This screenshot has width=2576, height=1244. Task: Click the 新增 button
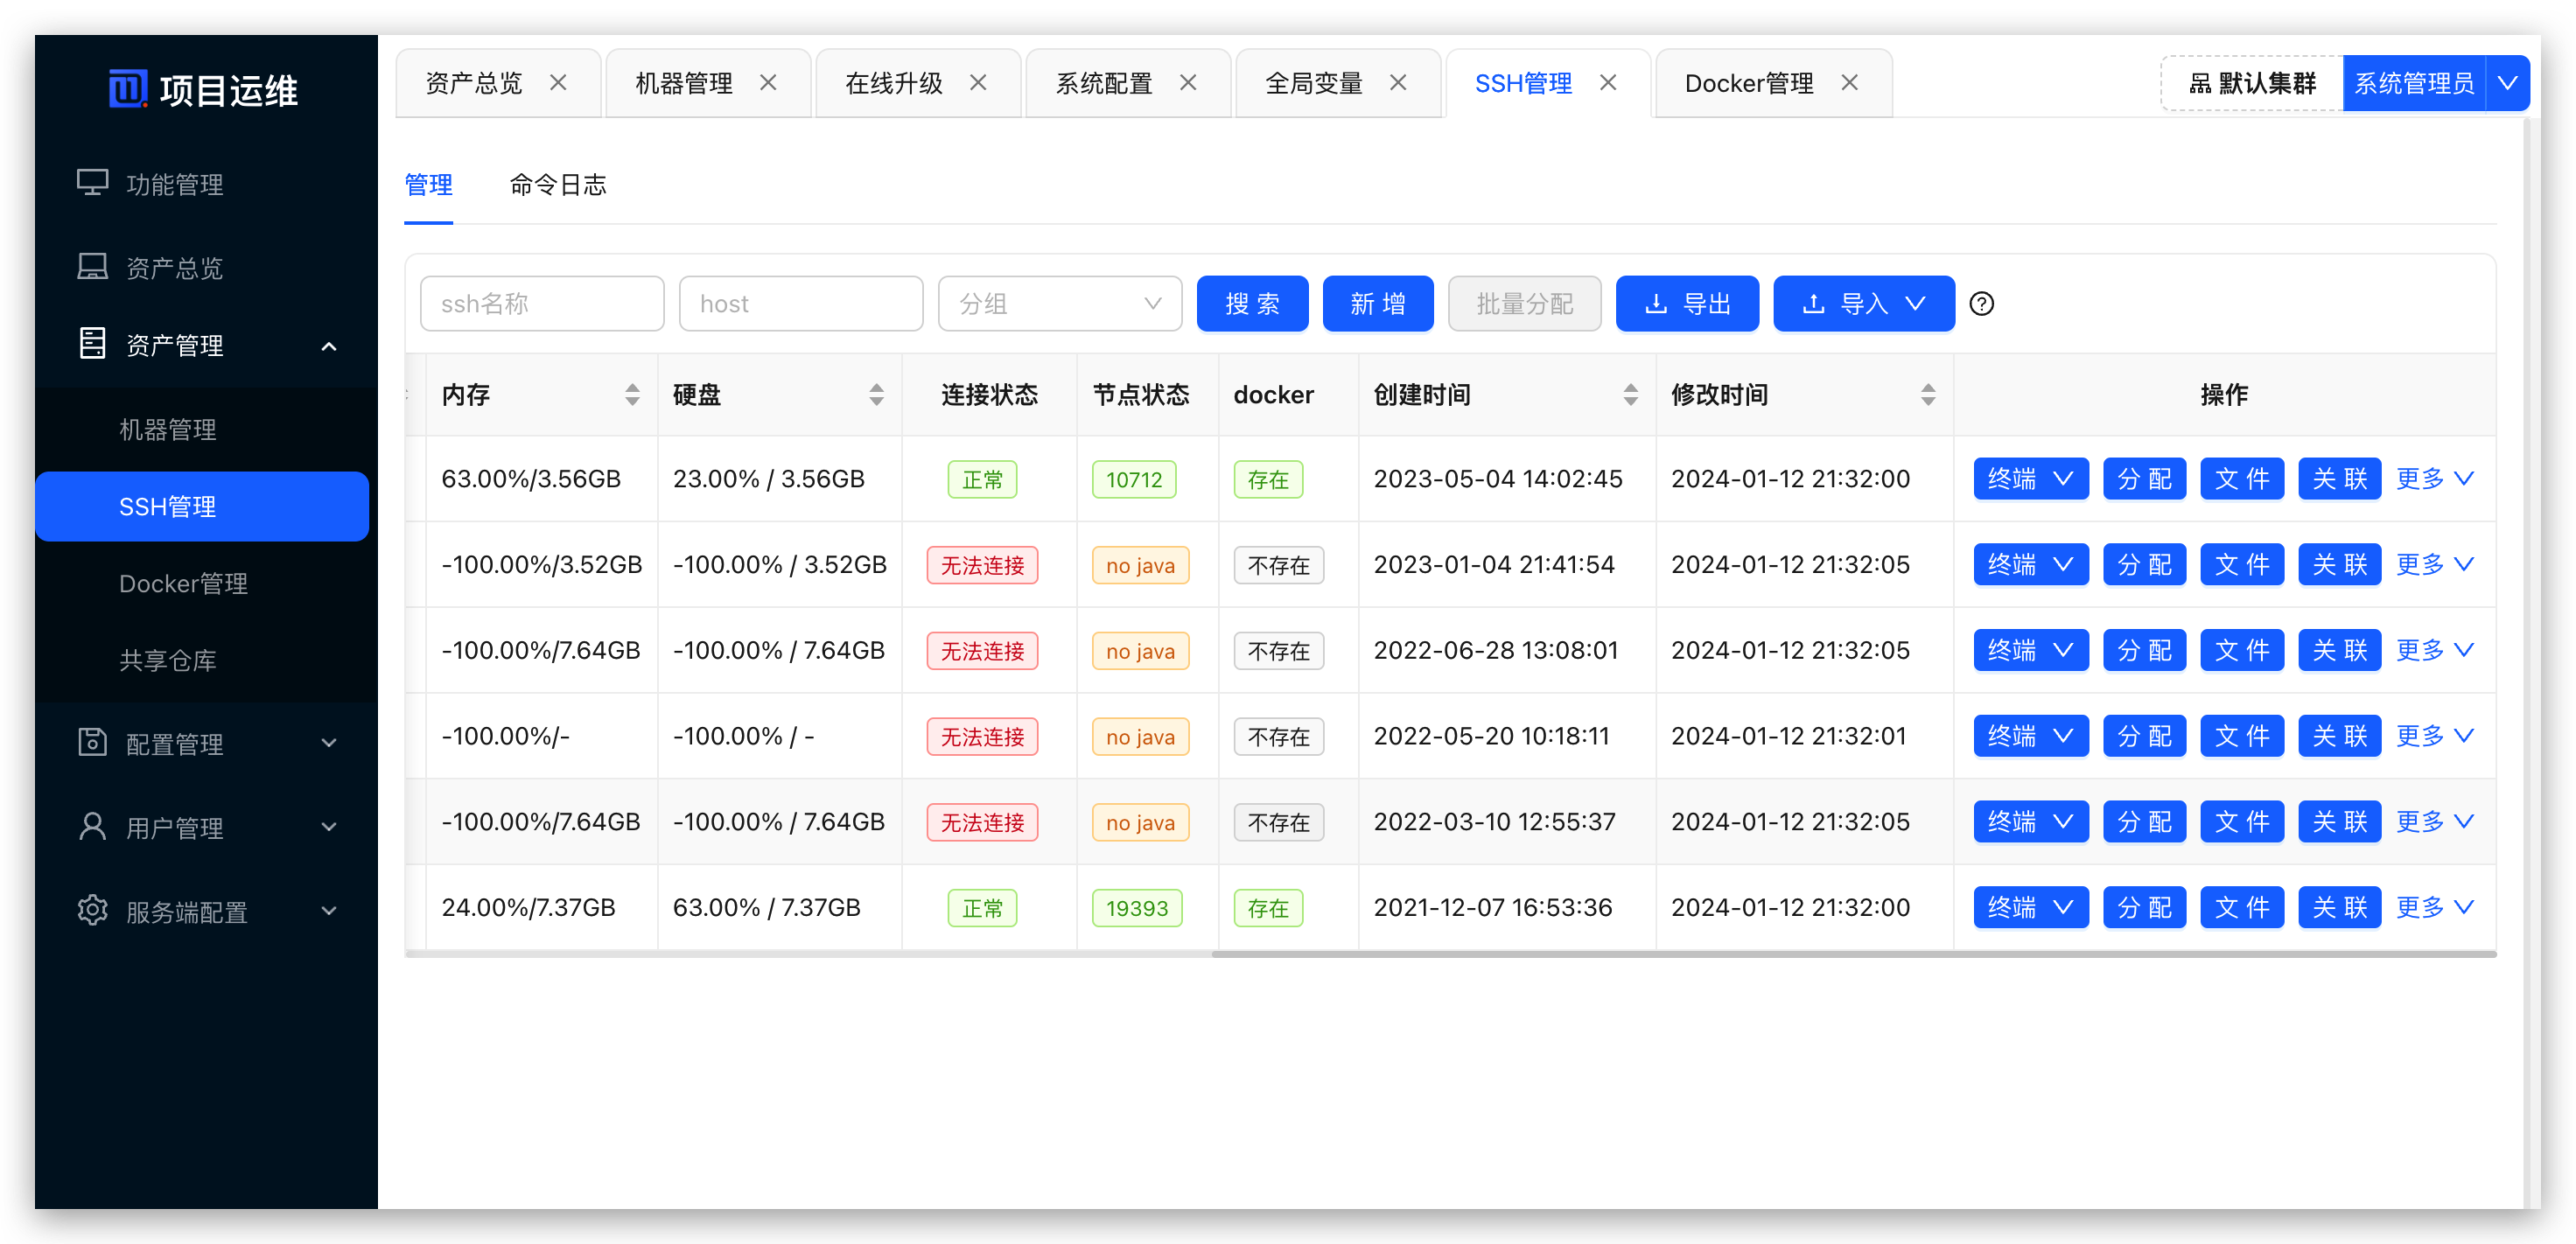1377,304
